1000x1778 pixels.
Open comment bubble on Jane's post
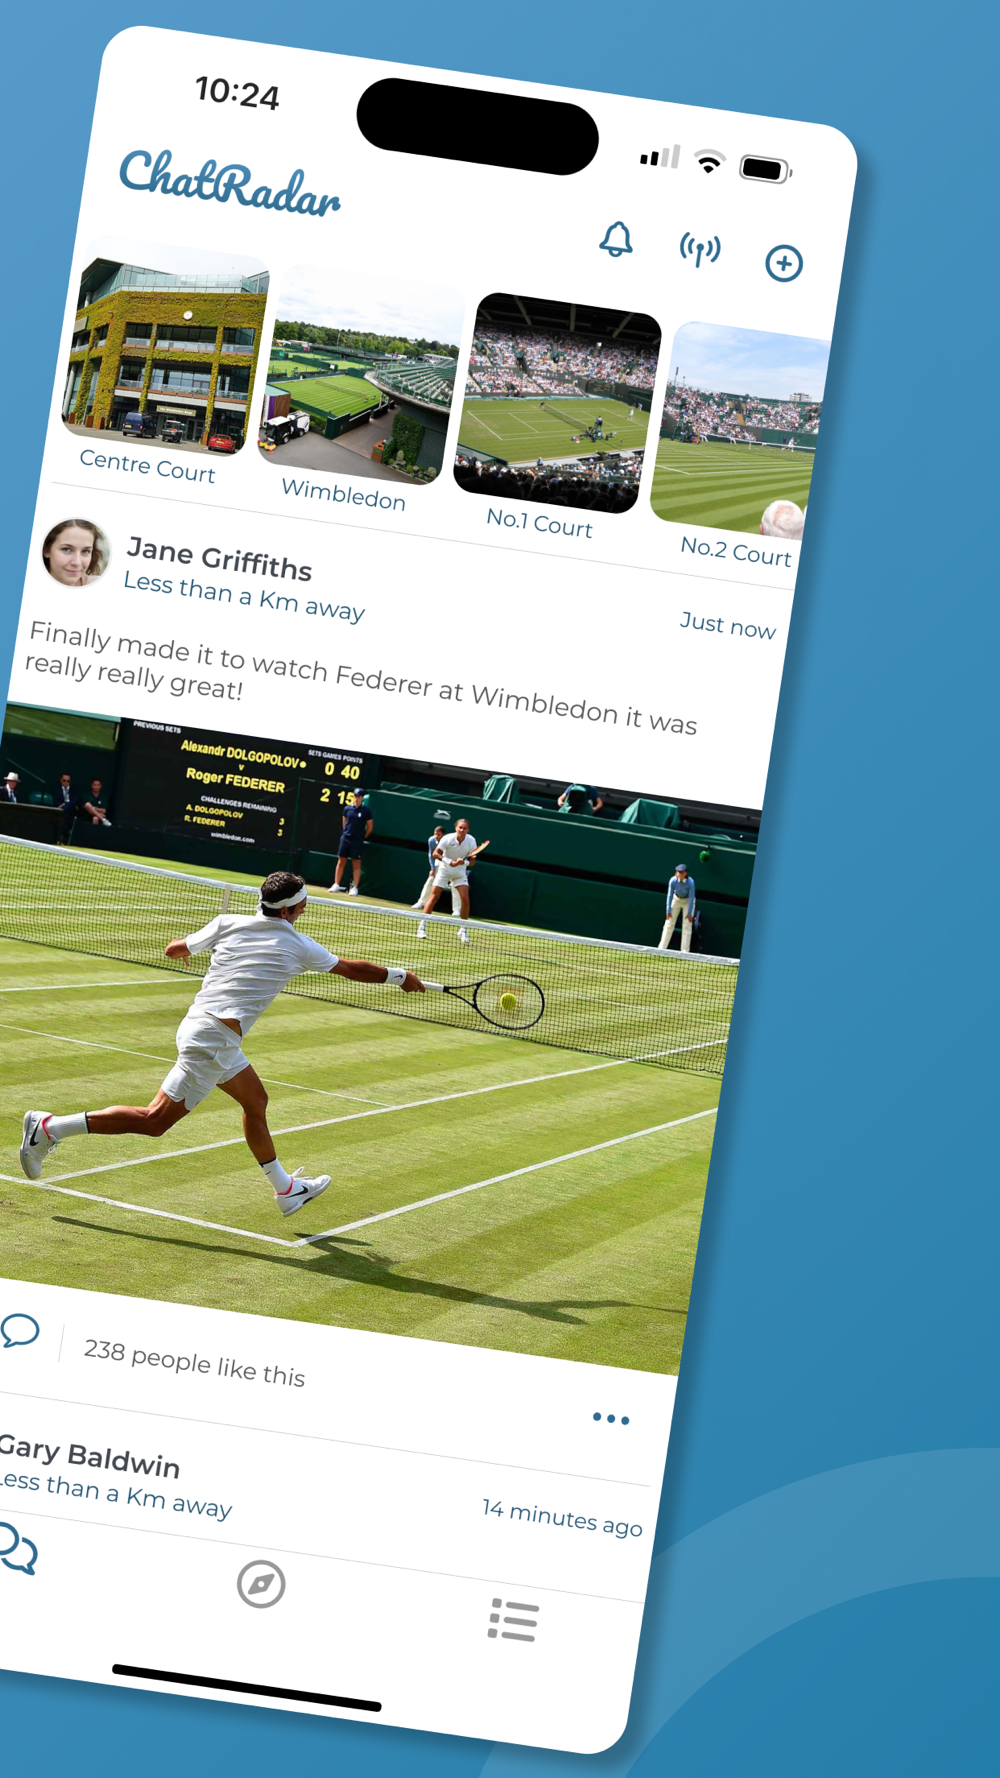click(x=20, y=1330)
